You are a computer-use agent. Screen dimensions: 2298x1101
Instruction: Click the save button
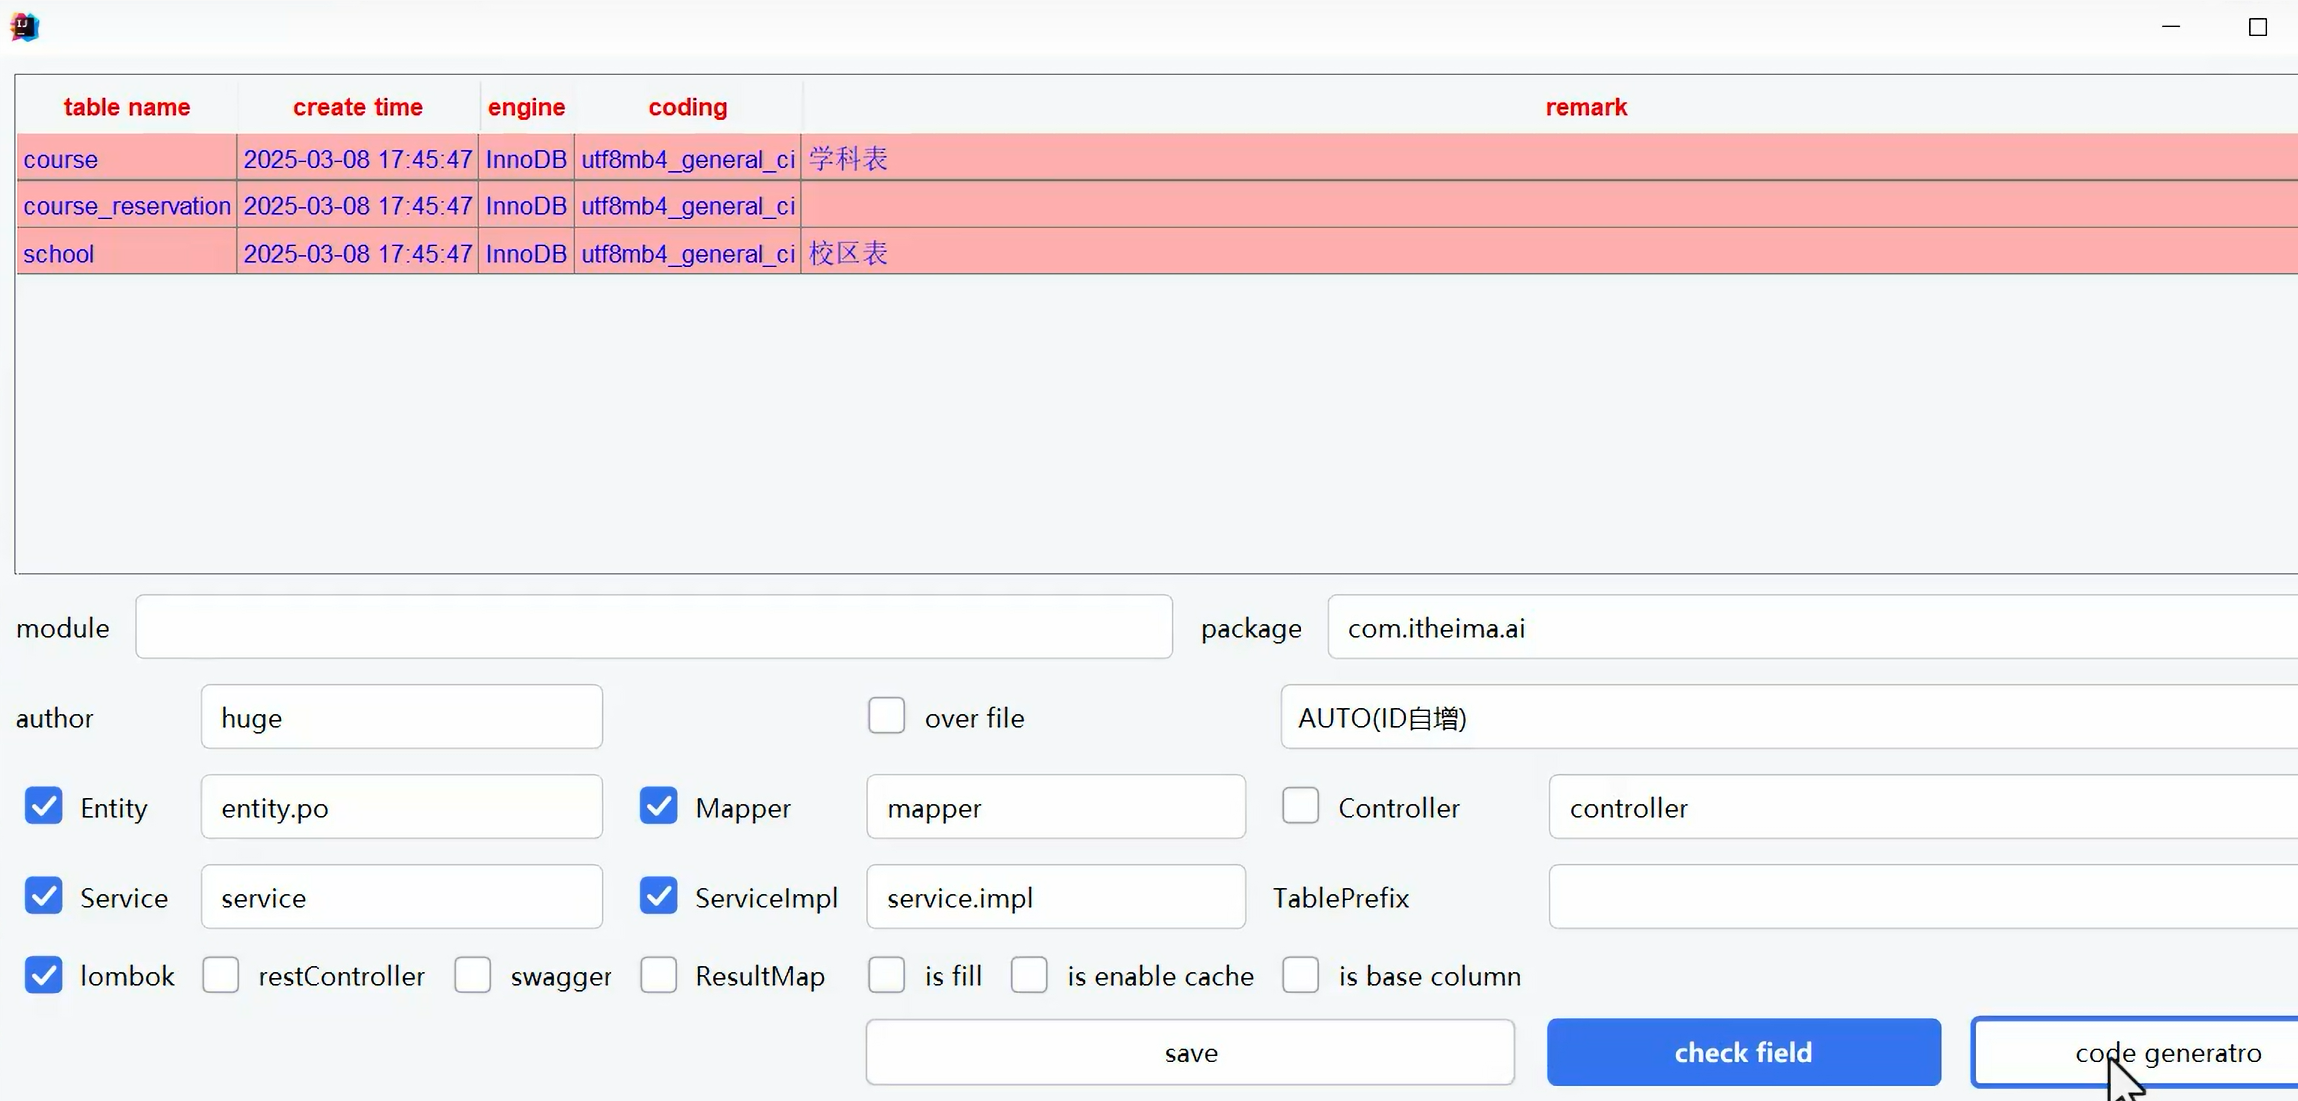coord(1189,1052)
